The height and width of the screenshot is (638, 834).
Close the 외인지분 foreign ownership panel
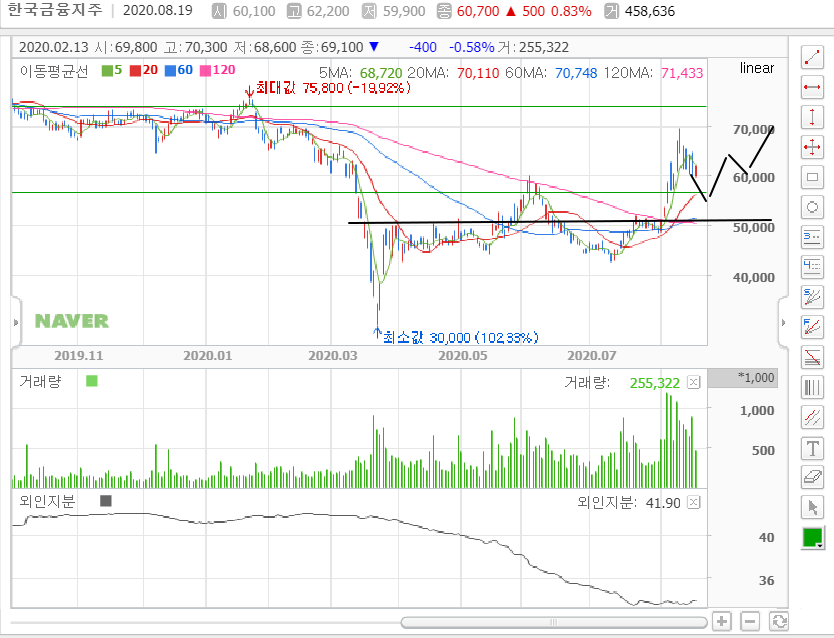[694, 502]
